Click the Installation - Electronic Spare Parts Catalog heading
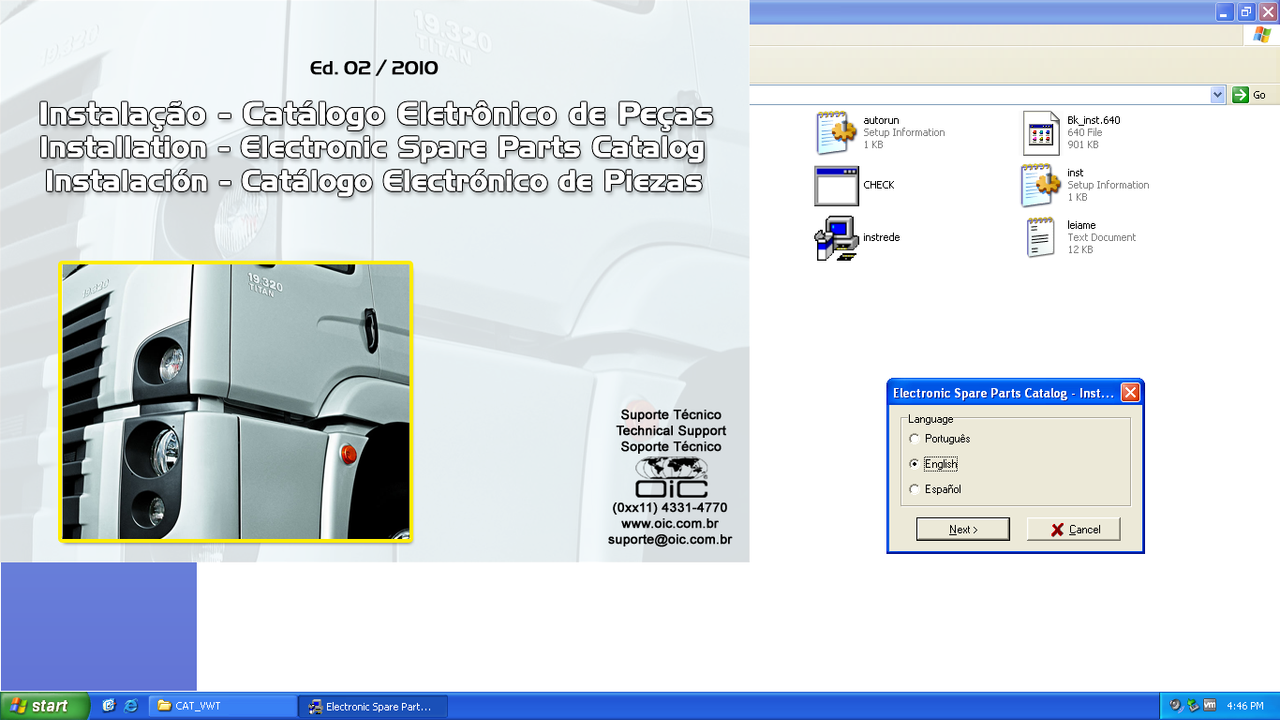This screenshot has width=1280, height=720. pyautogui.click(x=373, y=148)
